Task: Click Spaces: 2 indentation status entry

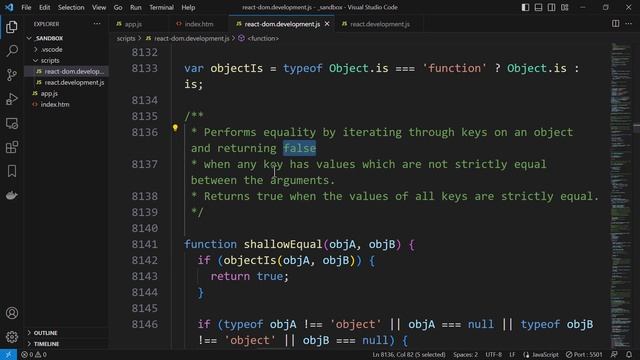Action: tap(465, 355)
